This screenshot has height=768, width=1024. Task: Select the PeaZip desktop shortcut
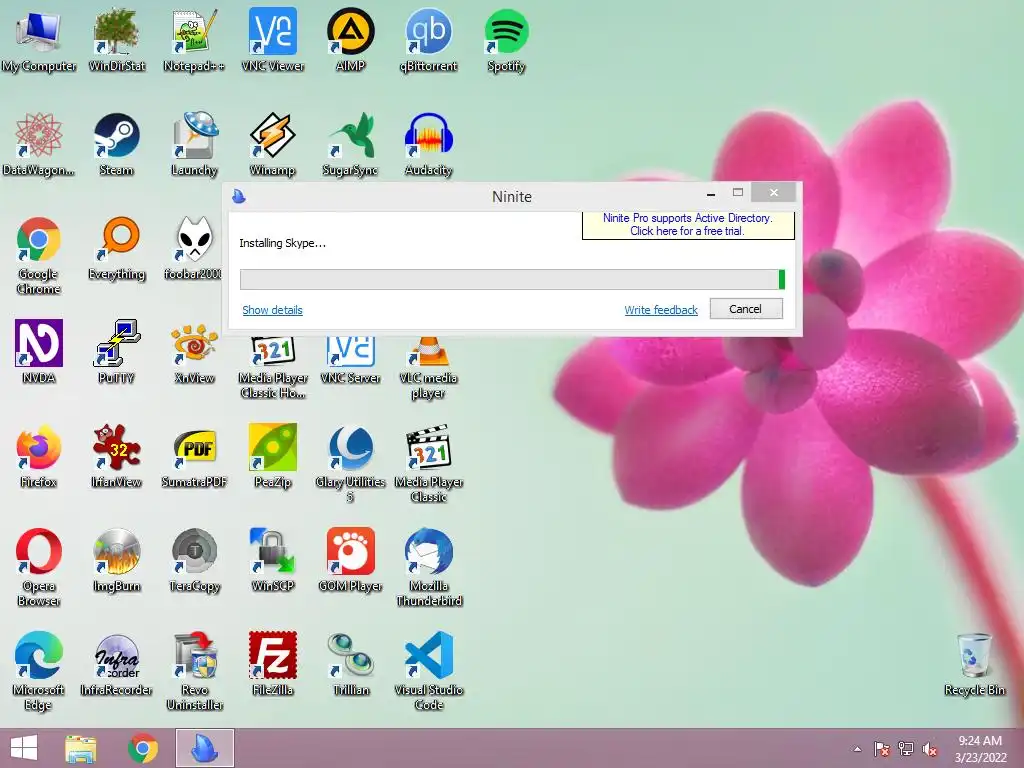[272, 456]
